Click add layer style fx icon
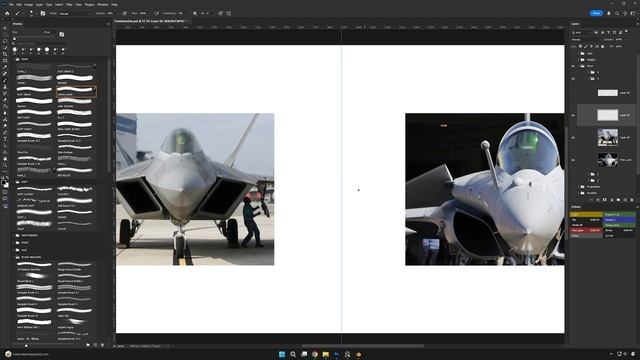Viewport: 640px width, 360px height. 598,200
